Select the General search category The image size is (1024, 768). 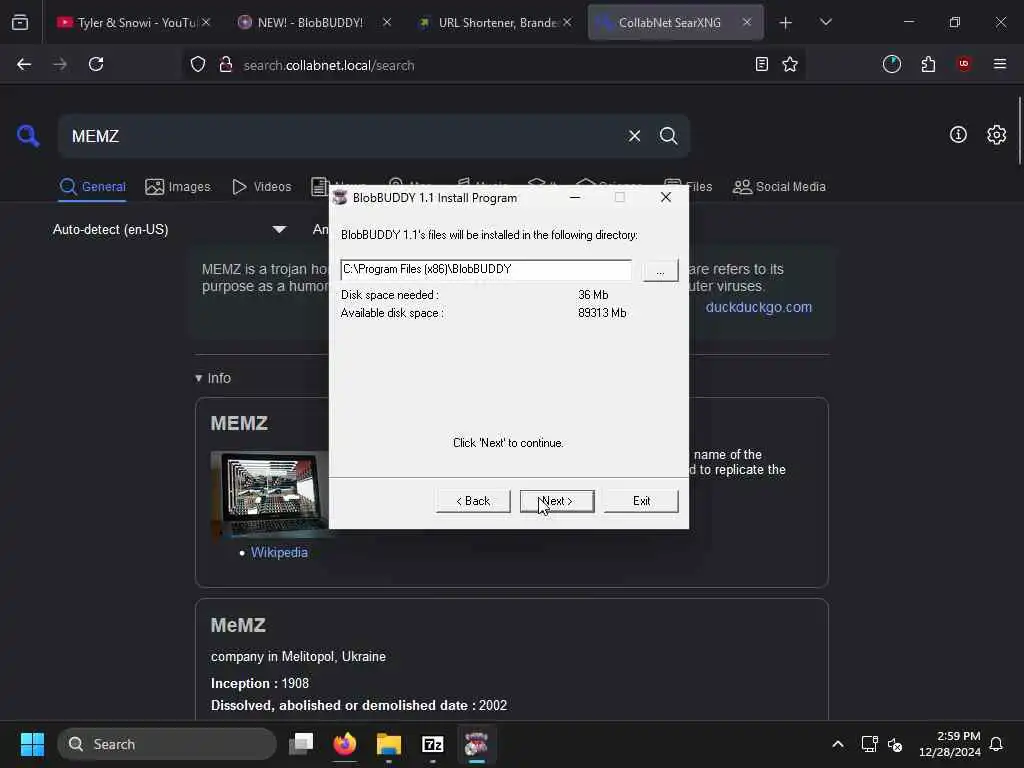click(92, 187)
